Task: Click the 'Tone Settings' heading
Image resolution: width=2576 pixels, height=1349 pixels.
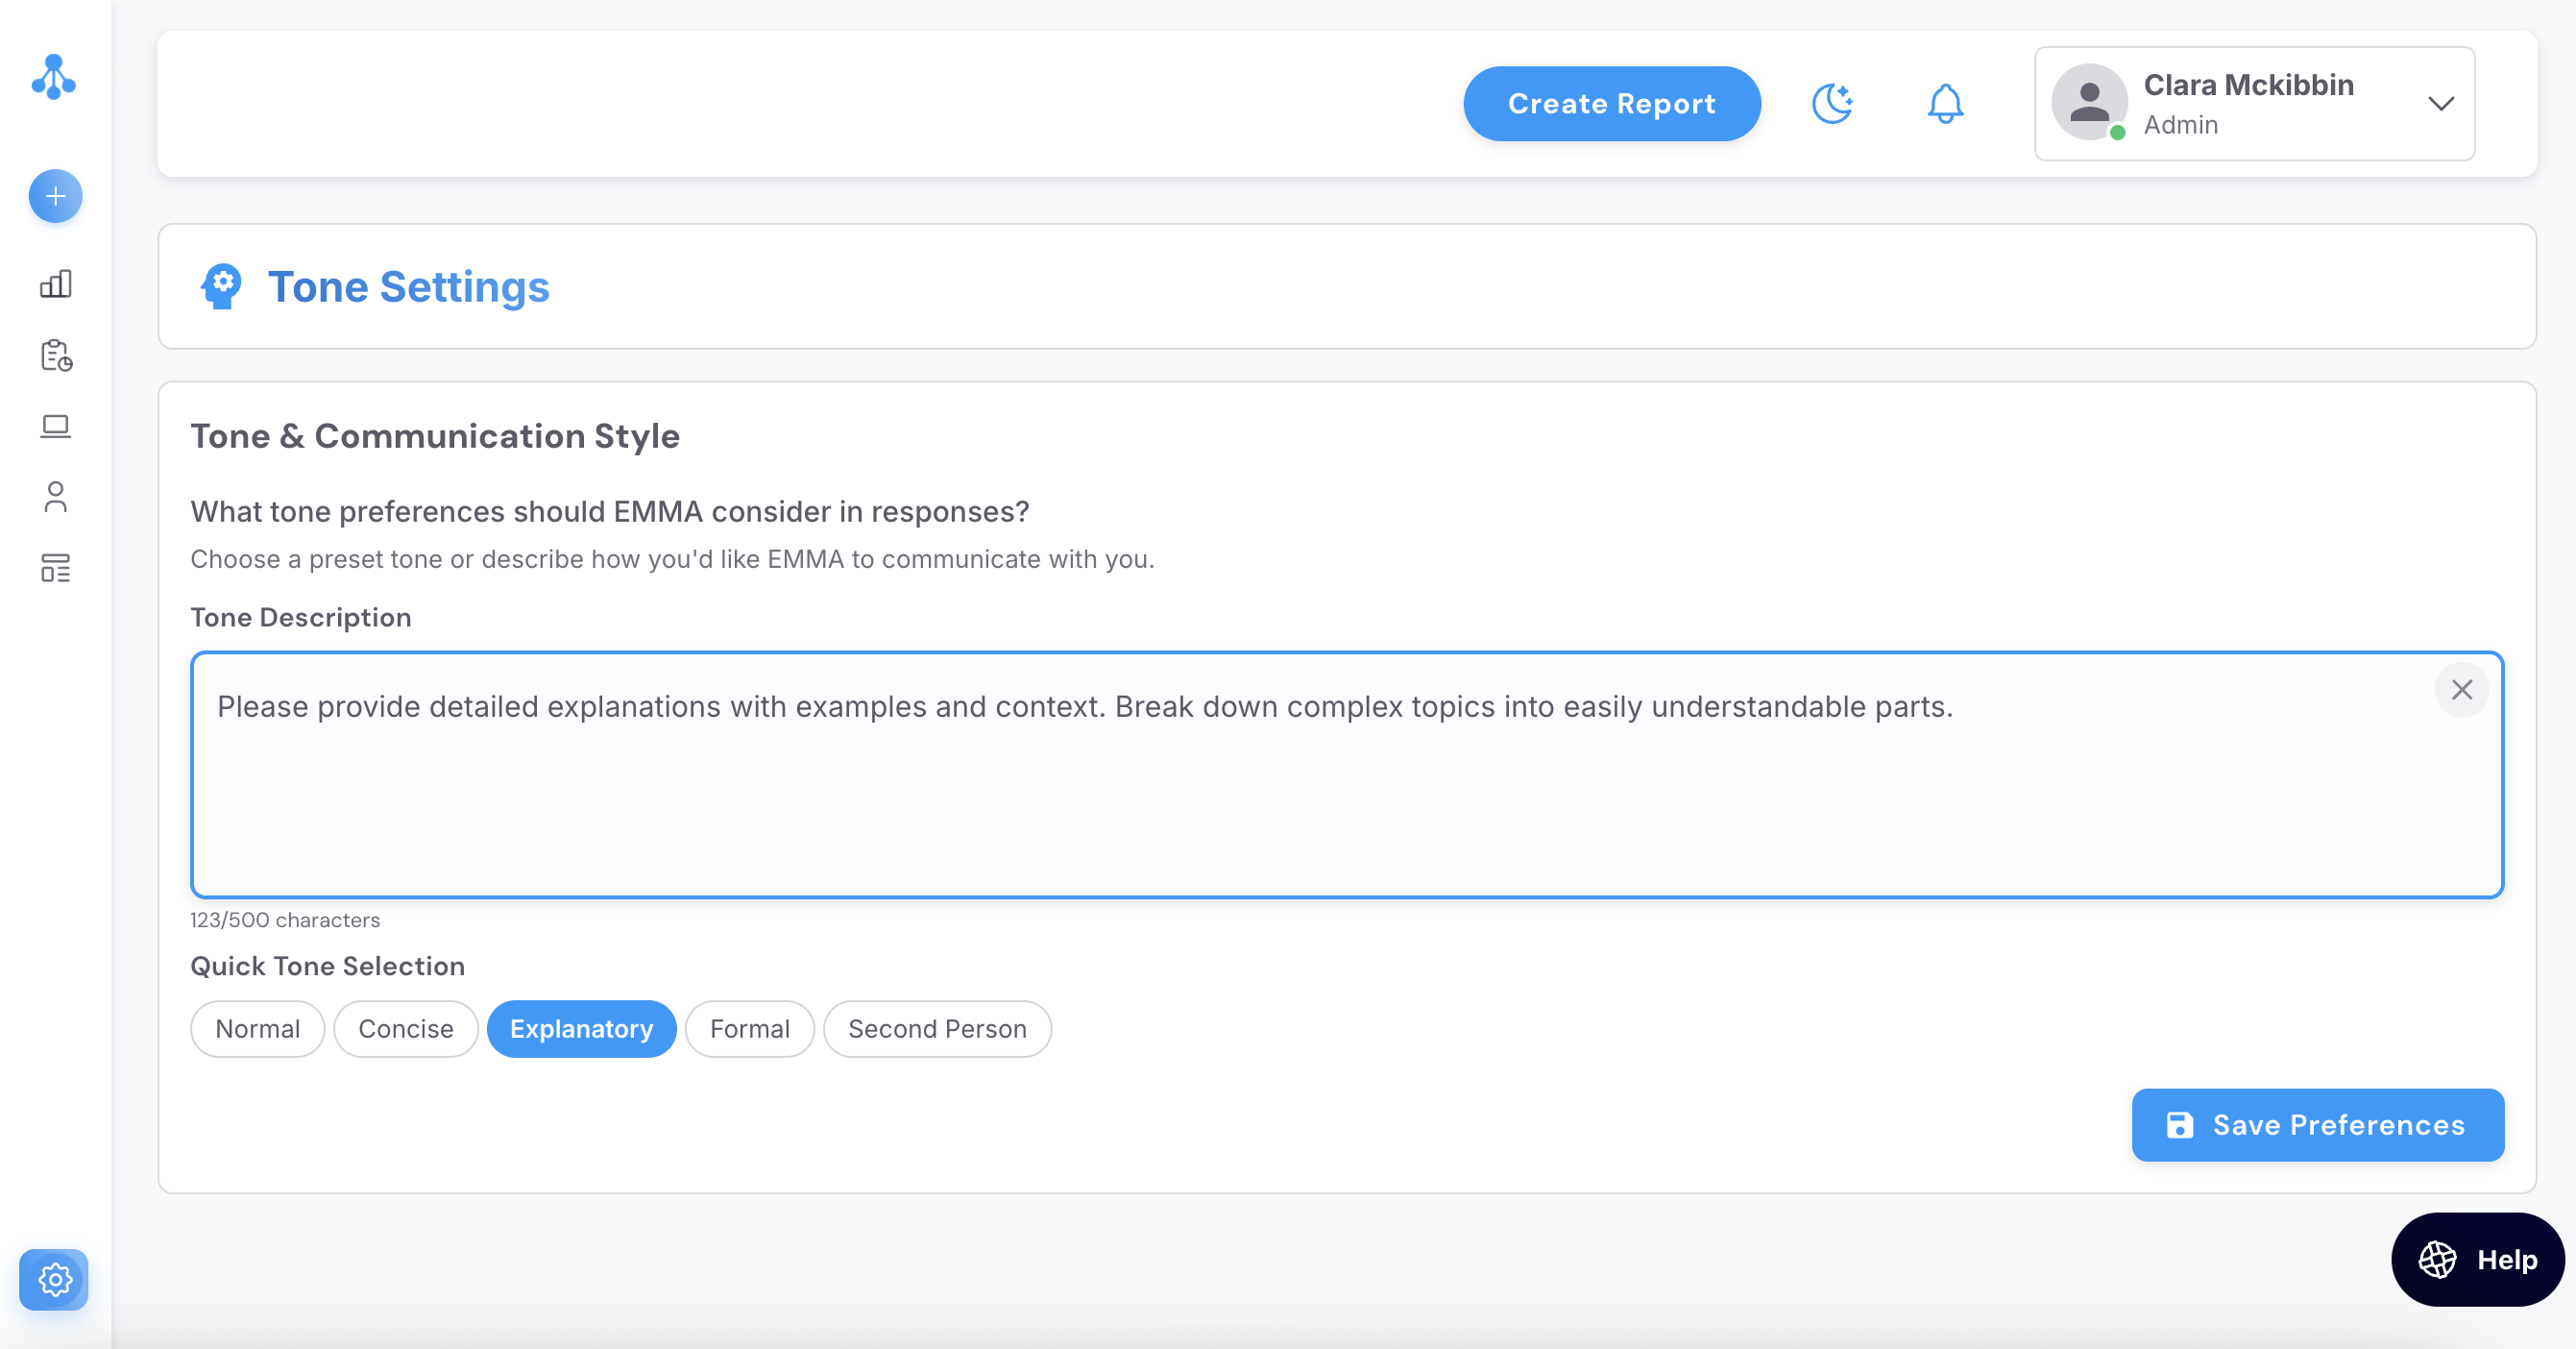Action: point(408,287)
